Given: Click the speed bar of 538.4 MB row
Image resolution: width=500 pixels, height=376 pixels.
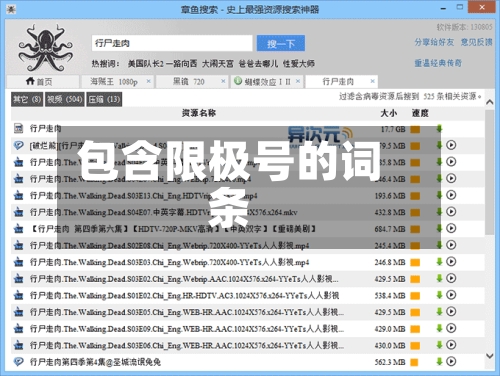Looking at the screenshot, I should (x=415, y=296).
